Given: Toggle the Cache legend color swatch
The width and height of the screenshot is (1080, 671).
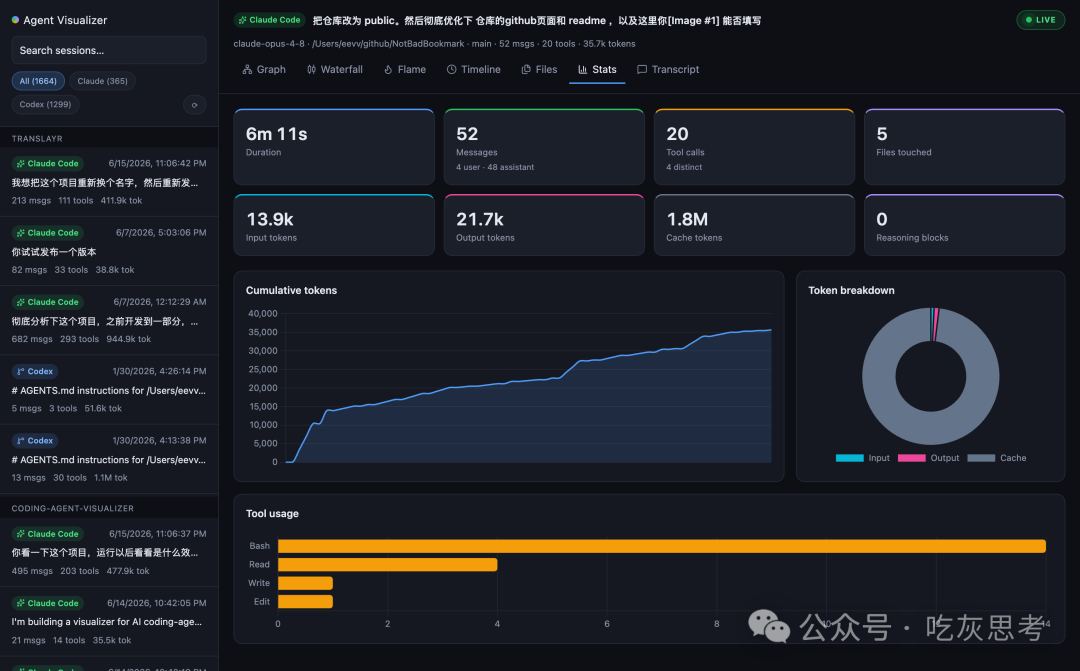Looking at the screenshot, I should click(981, 458).
